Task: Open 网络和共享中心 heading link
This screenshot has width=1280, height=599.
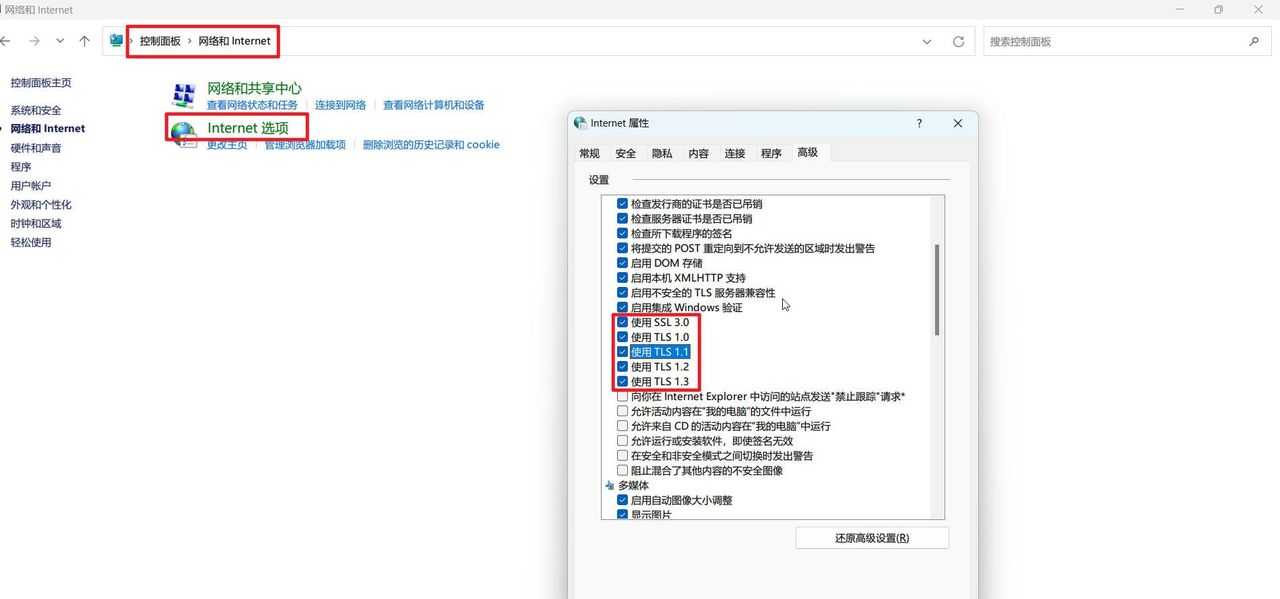Action: pos(254,88)
